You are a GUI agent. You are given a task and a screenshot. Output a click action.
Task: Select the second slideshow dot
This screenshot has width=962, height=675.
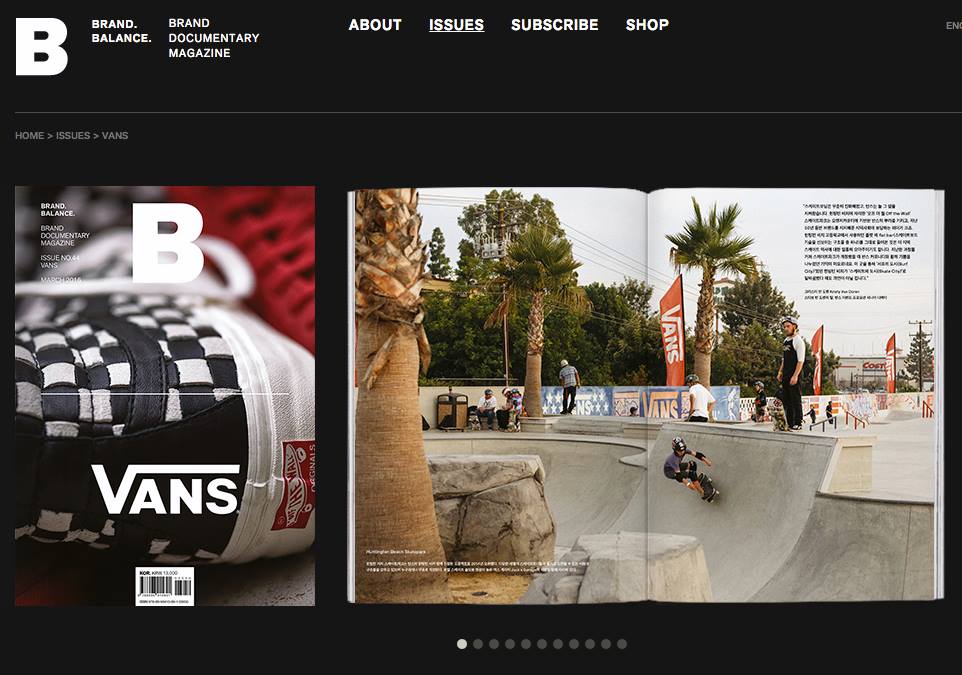coord(478,644)
